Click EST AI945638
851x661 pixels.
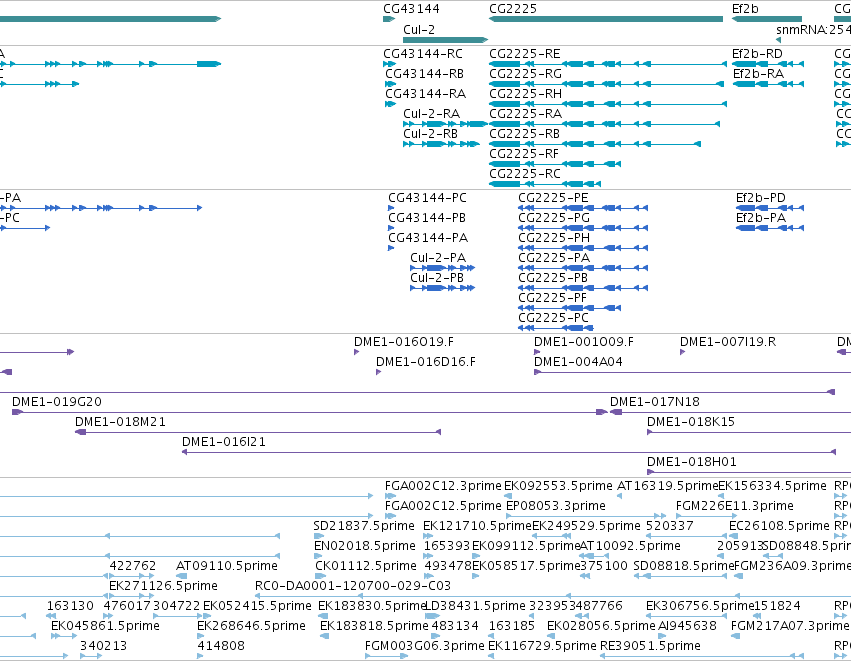point(688,627)
